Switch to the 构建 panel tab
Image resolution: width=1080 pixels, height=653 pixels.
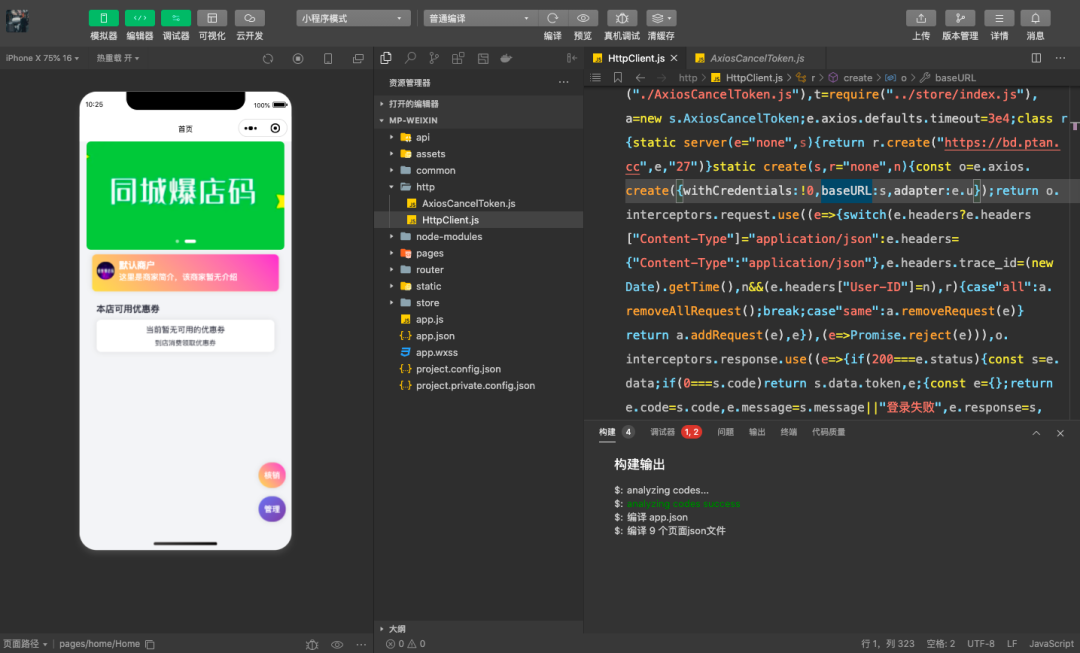pos(607,432)
